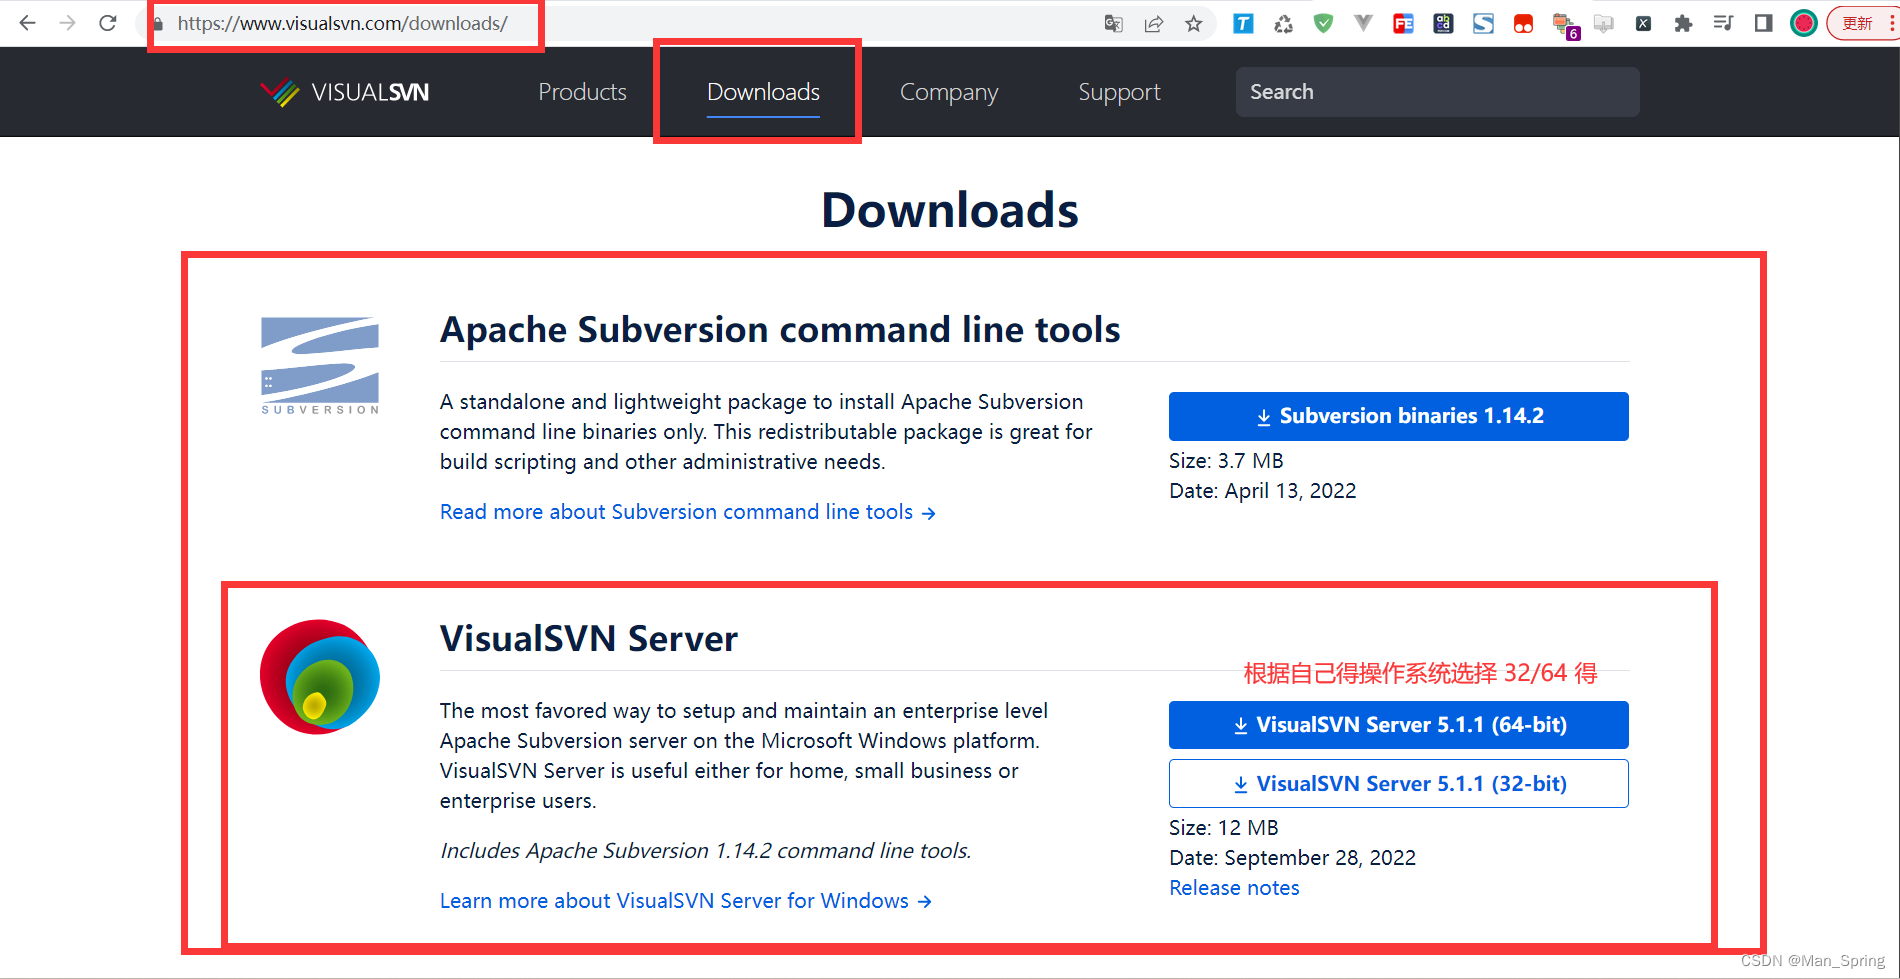Click Apache Subversion command line tools heading
Screen dimensions: 1900x979
click(780, 330)
